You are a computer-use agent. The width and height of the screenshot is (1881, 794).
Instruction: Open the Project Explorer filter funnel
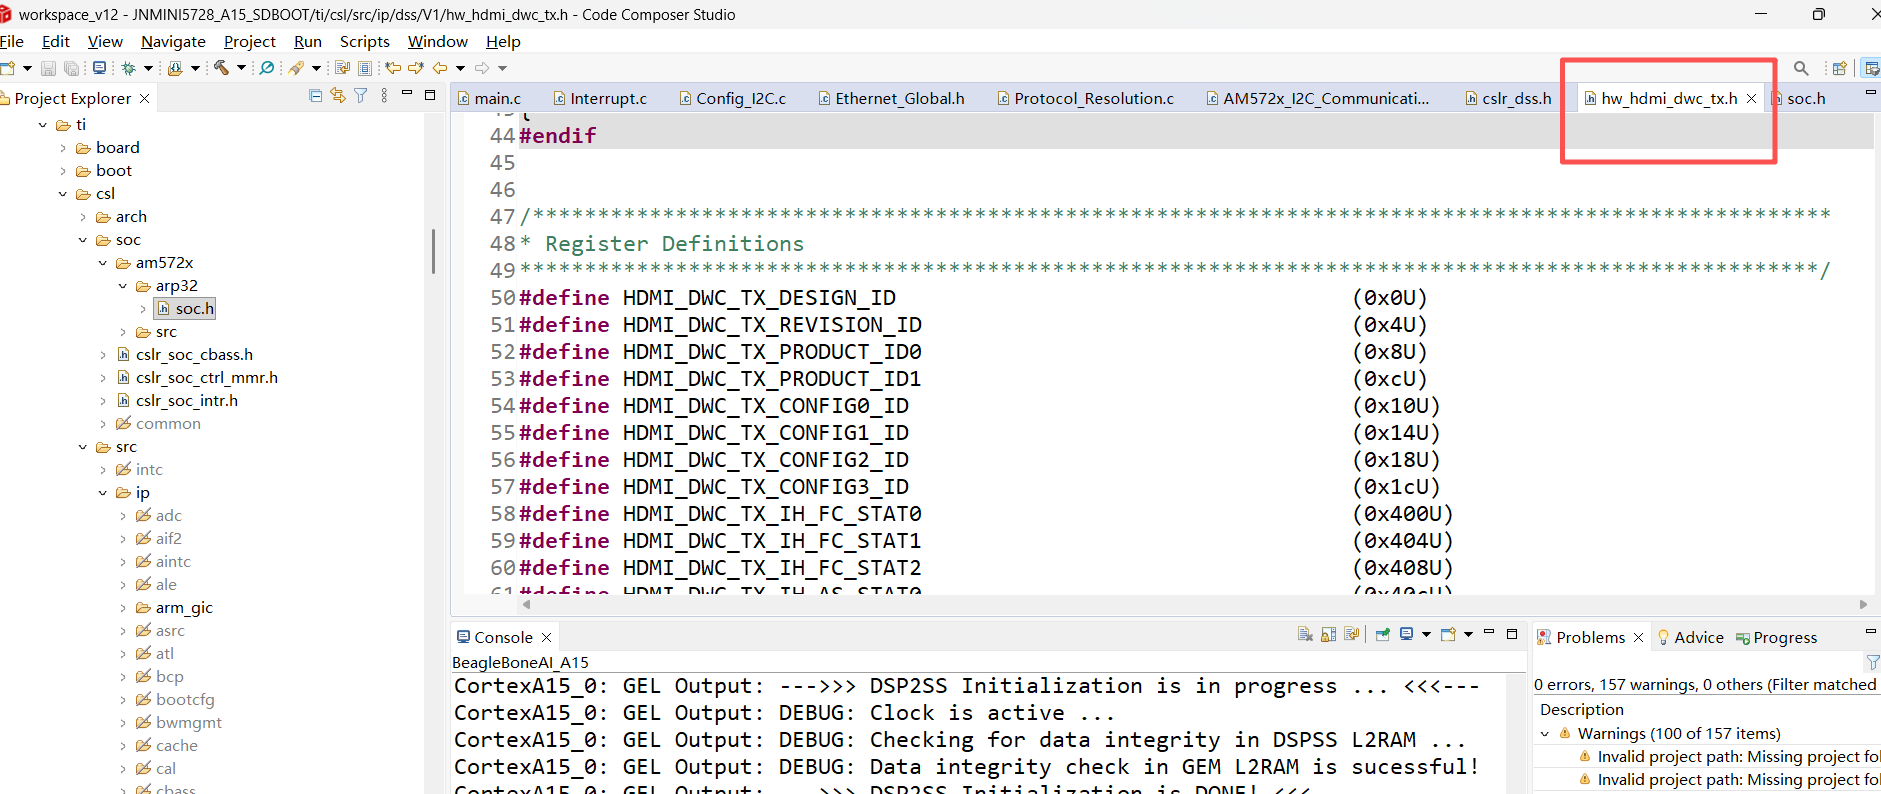[x=360, y=96]
